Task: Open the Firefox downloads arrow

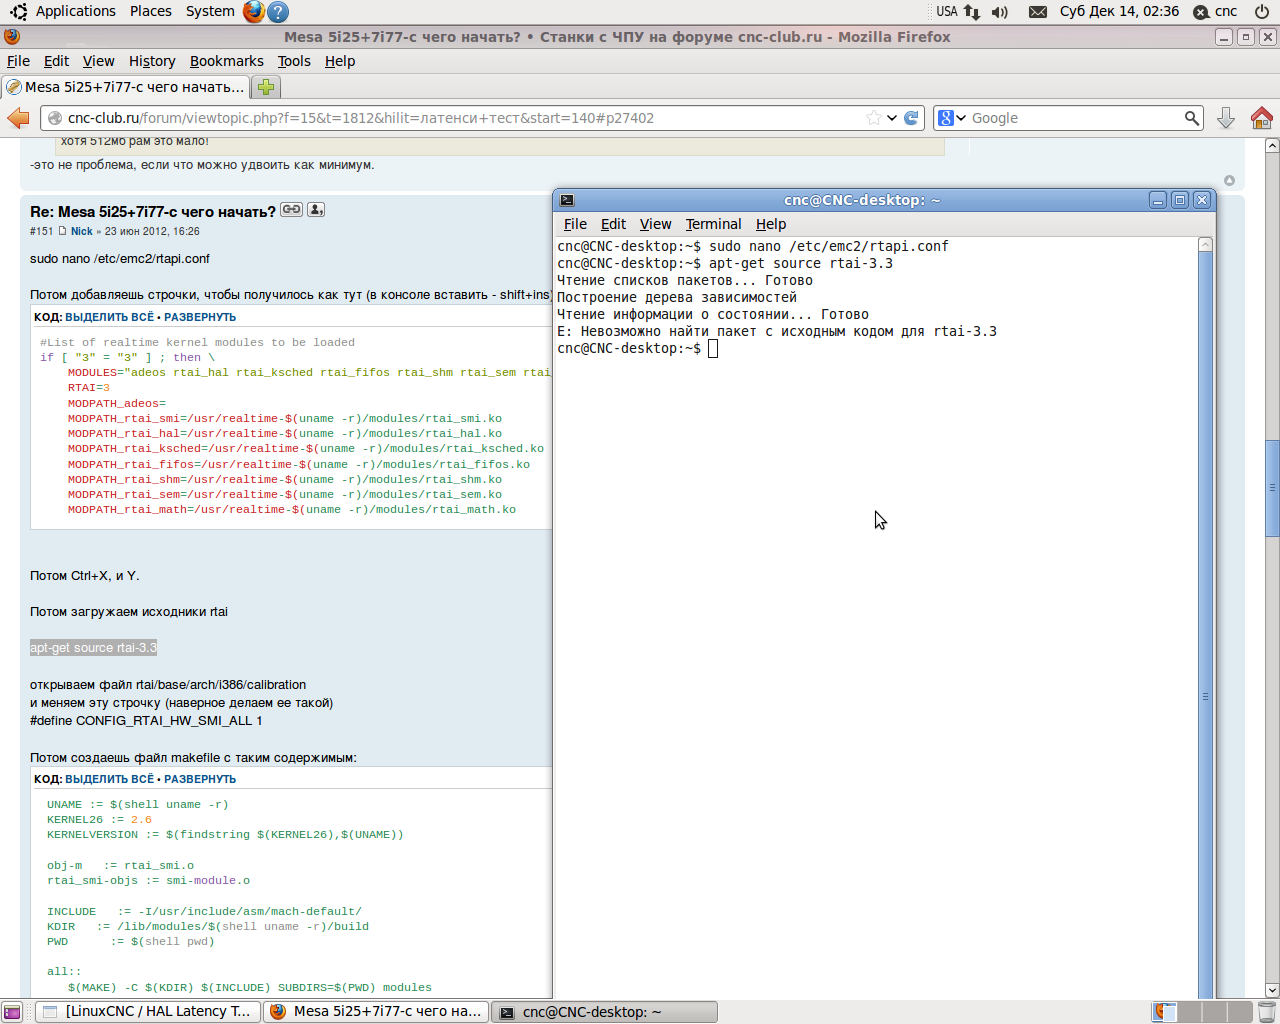Action: coord(1226,118)
